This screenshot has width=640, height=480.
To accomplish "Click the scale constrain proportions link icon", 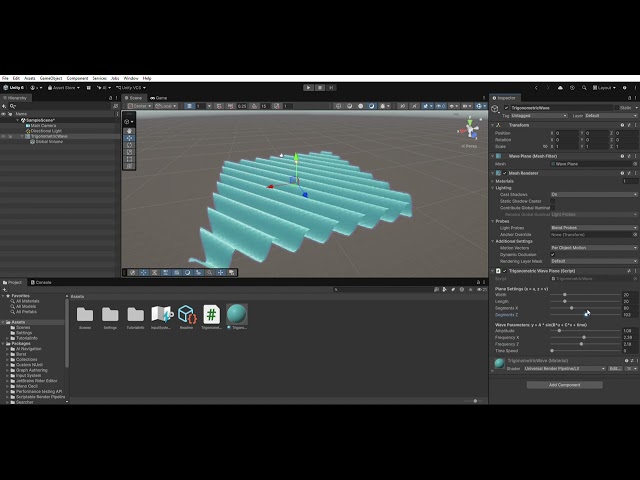I will [545, 147].
